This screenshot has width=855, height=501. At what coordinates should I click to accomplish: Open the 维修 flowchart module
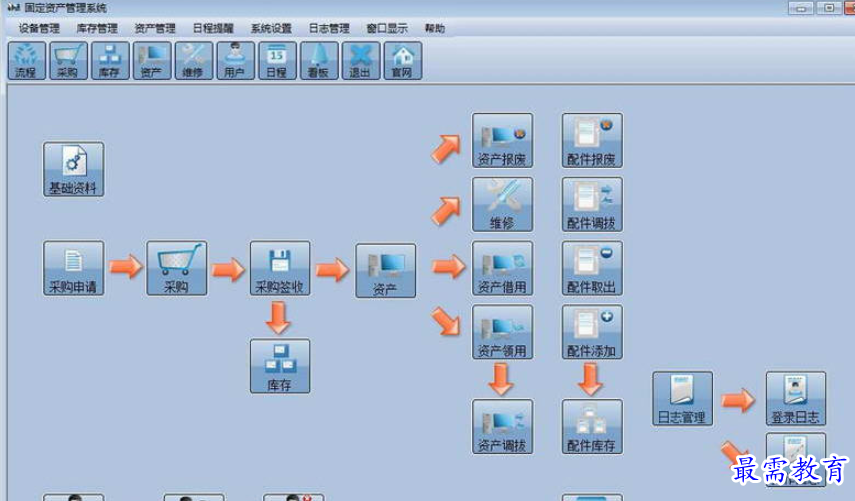503,204
